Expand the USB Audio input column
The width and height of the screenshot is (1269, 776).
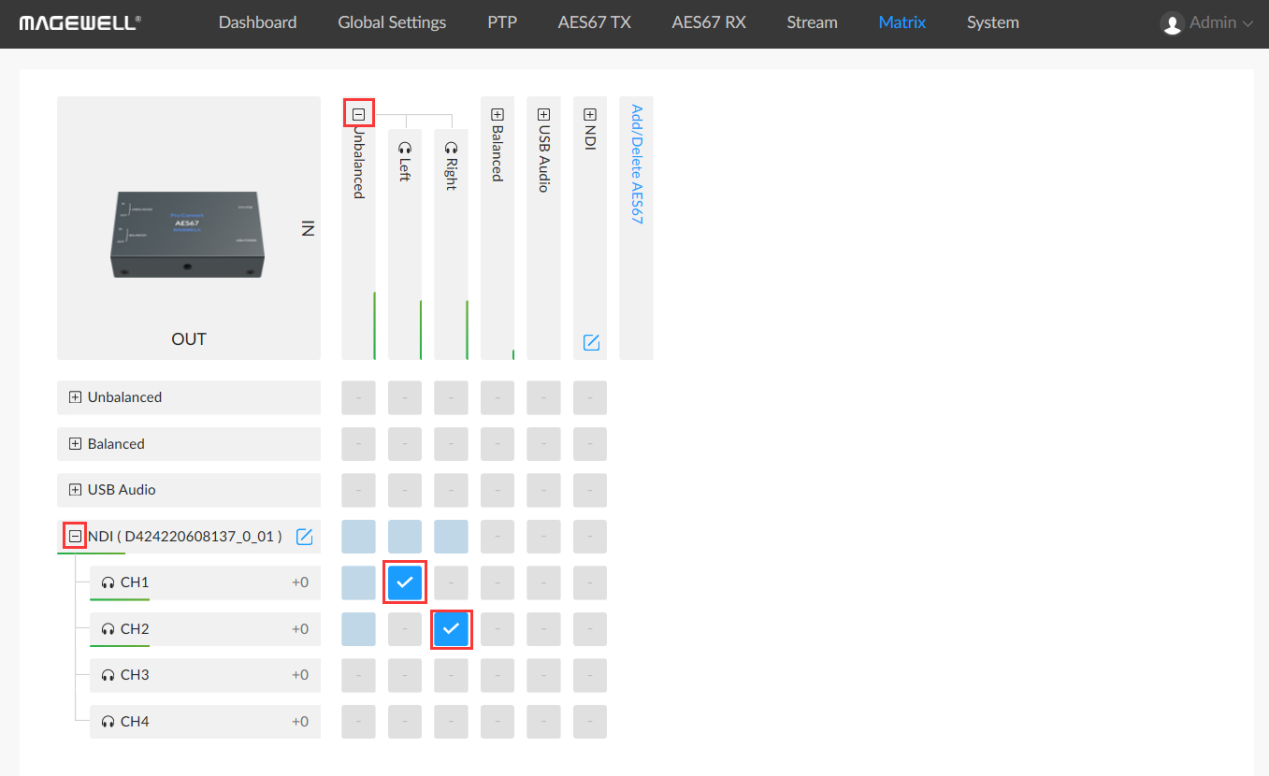tap(544, 115)
